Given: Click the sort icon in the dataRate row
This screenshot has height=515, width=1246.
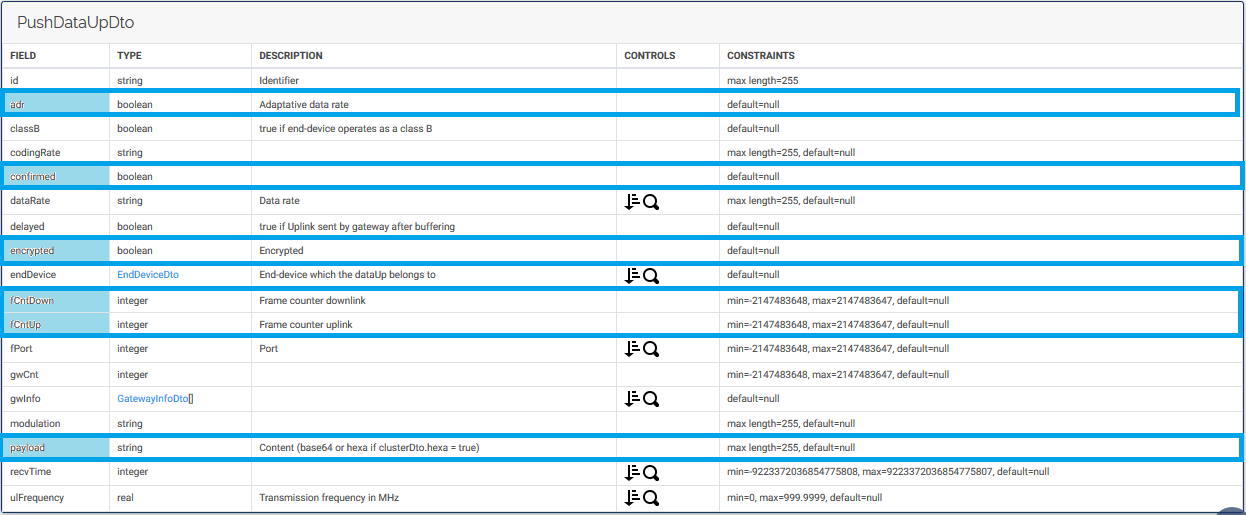Looking at the screenshot, I should (x=632, y=201).
